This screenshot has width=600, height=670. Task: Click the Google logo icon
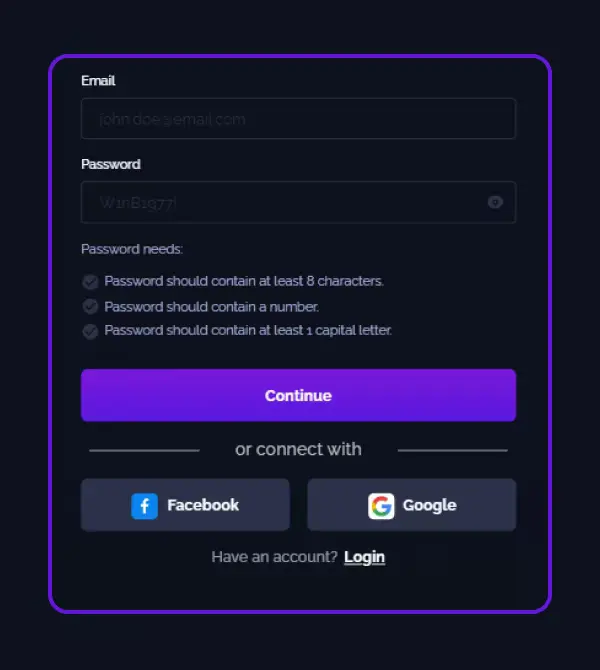coord(381,506)
